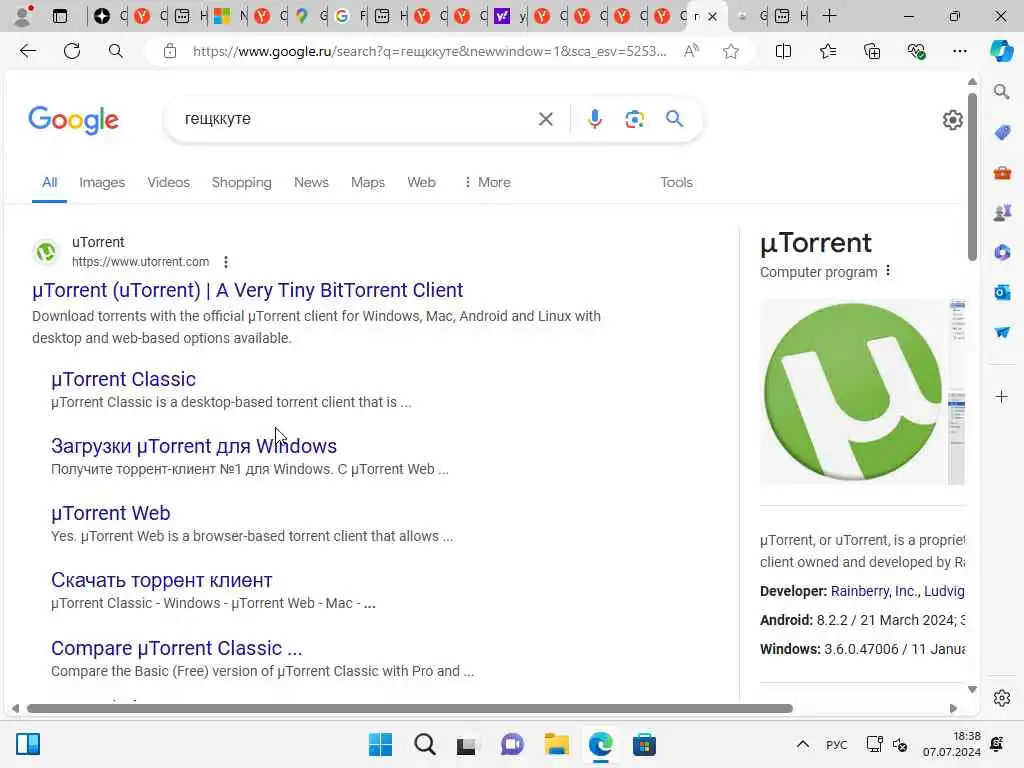
Task: Open tab actions menu button
Action: (59, 16)
